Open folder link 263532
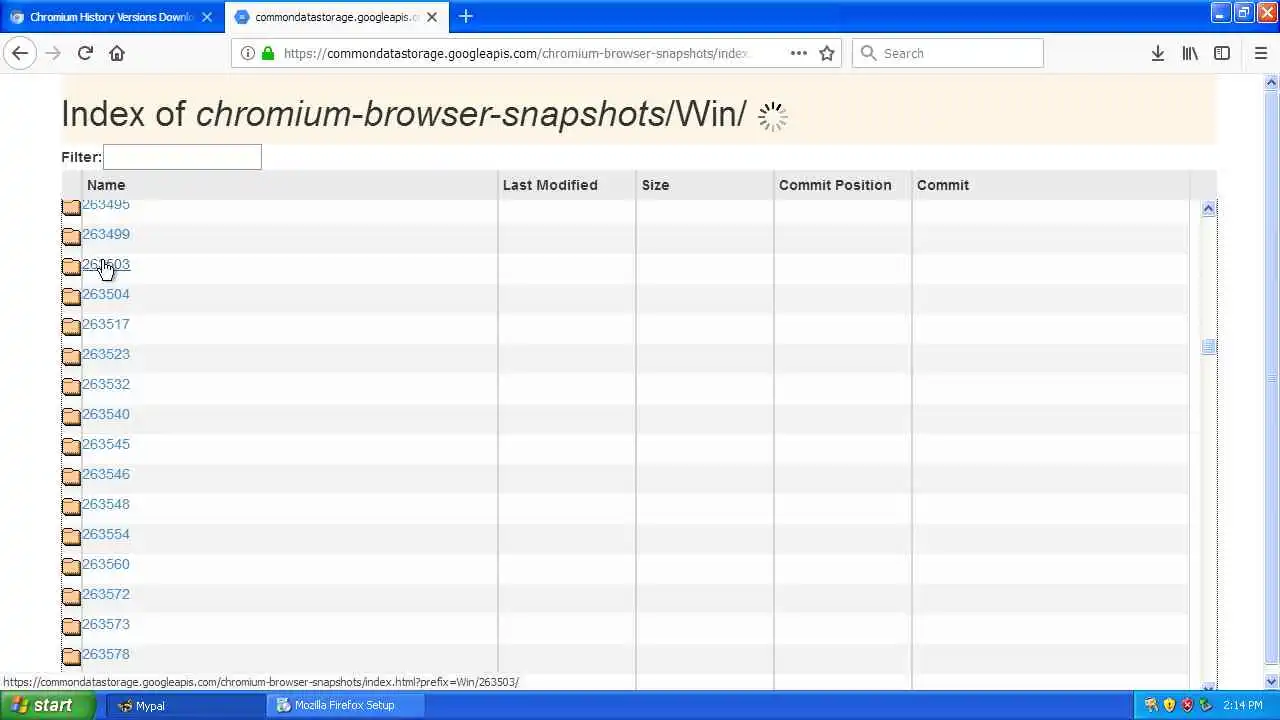 click(106, 384)
